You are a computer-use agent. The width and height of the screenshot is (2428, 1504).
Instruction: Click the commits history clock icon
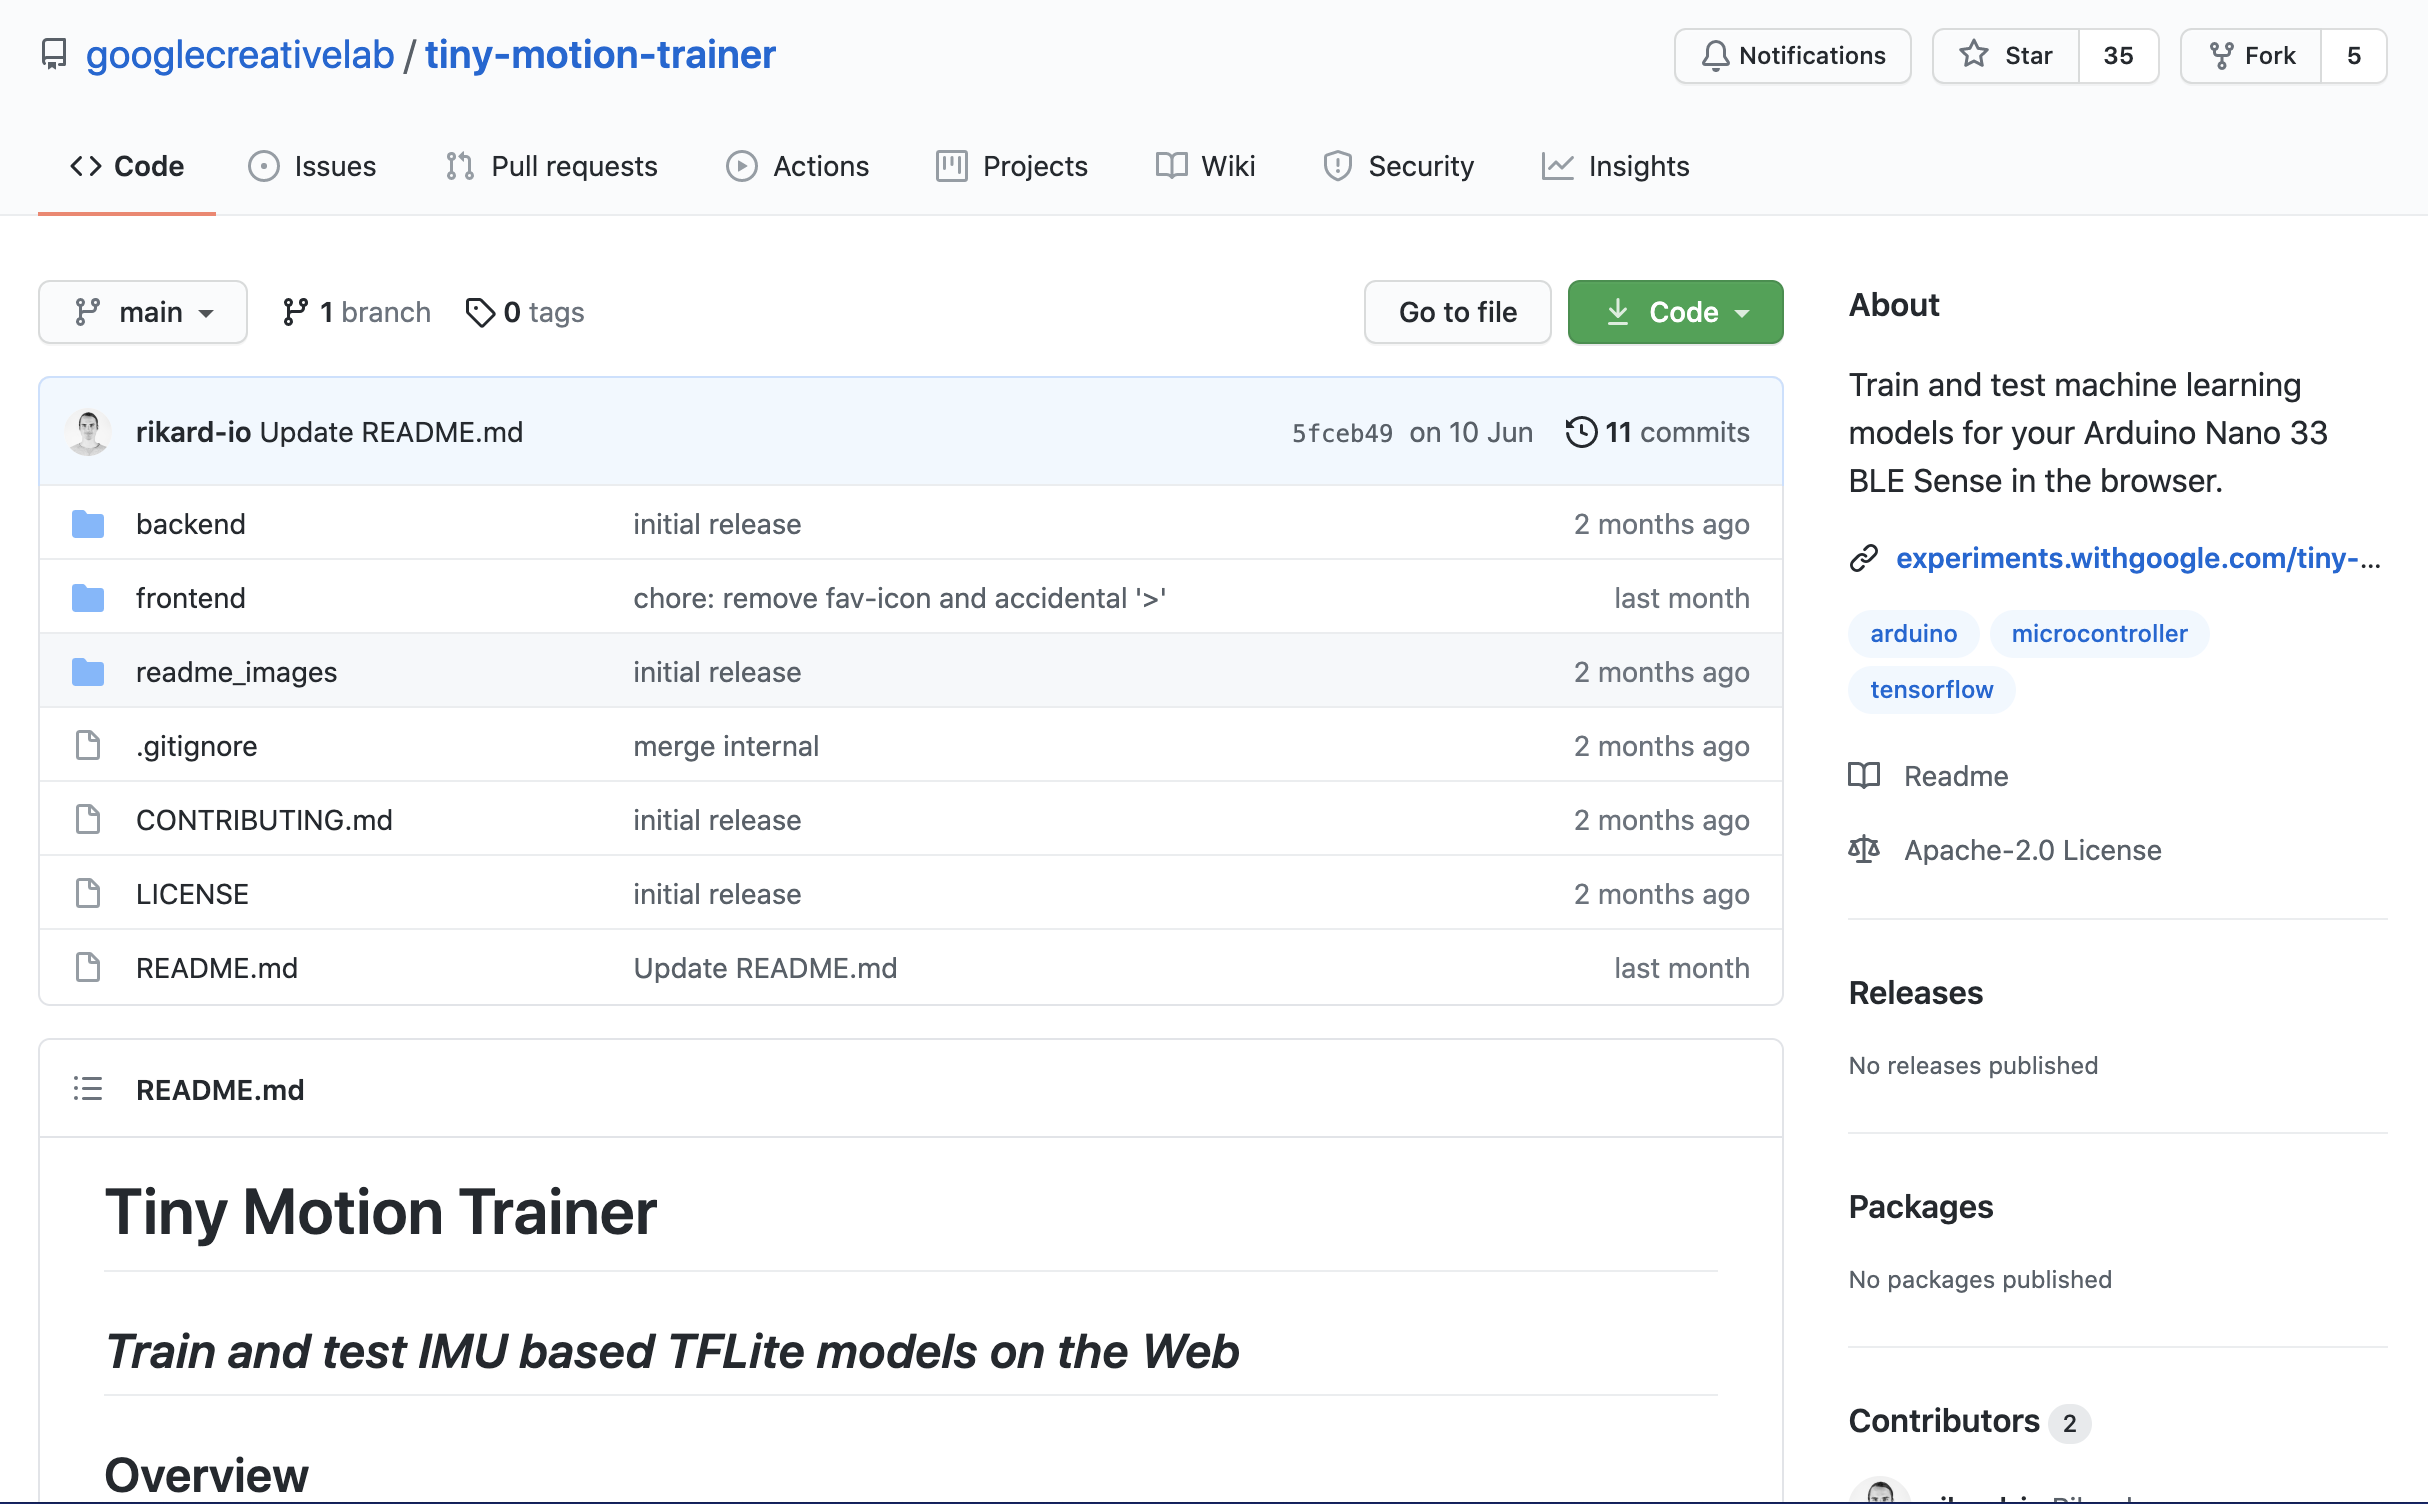[x=1581, y=432]
